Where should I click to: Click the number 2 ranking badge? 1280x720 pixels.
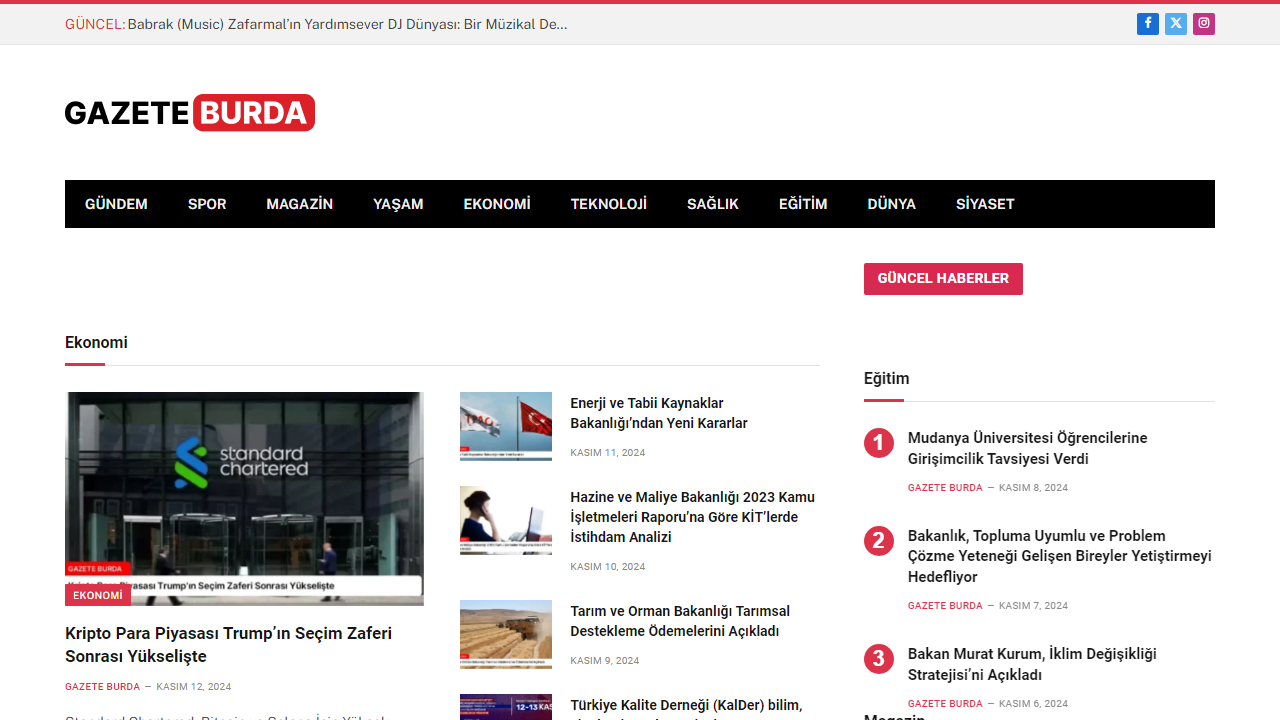pyautogui.click(x=878, y=541)
